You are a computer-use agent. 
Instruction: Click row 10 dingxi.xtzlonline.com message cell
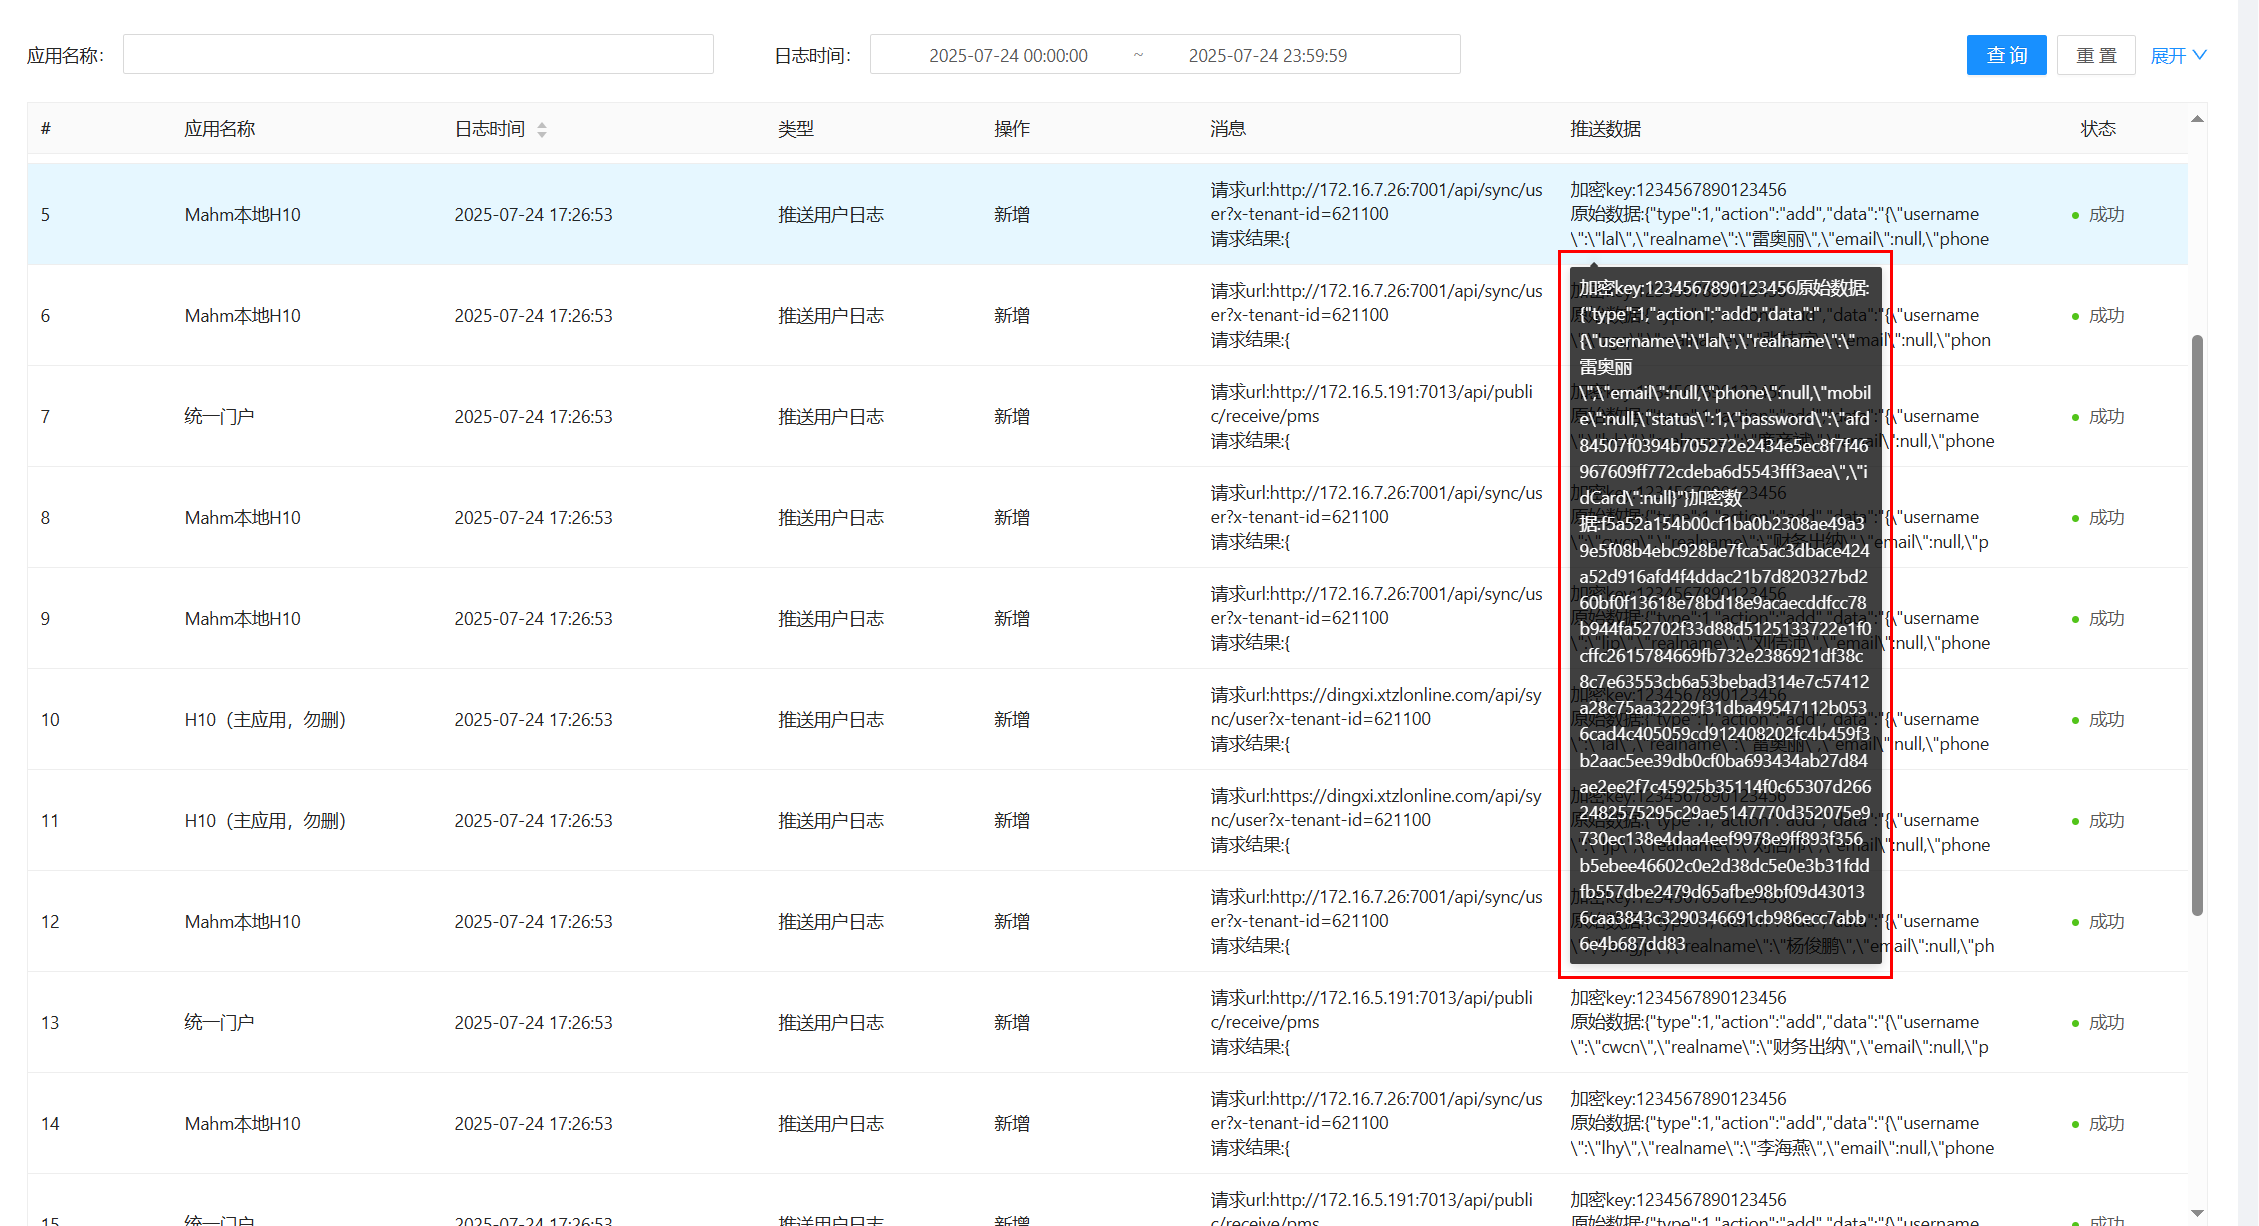(1375, 719)
